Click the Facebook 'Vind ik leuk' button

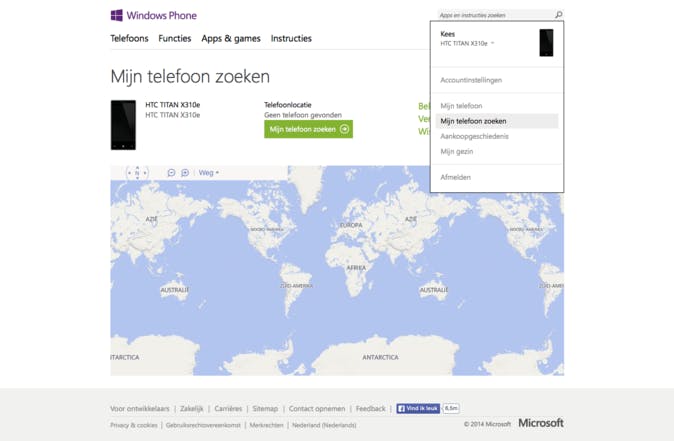(418, 408)
